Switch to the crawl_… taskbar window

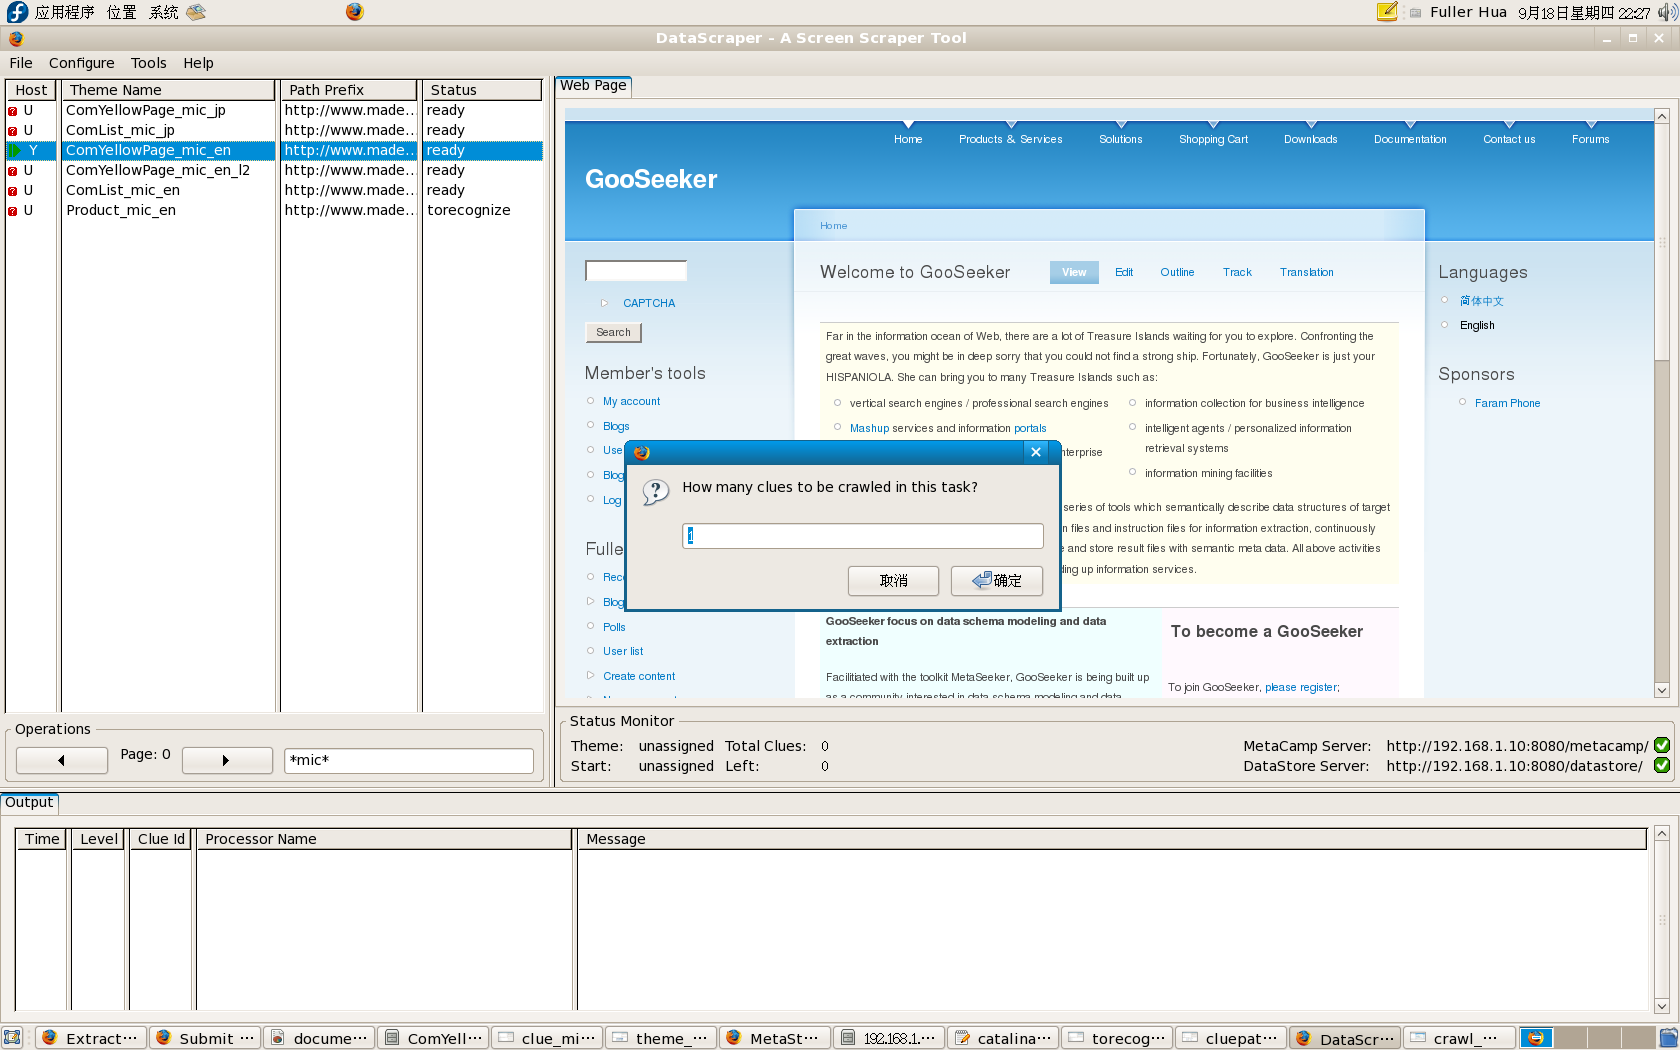tap(1459, 1038)
